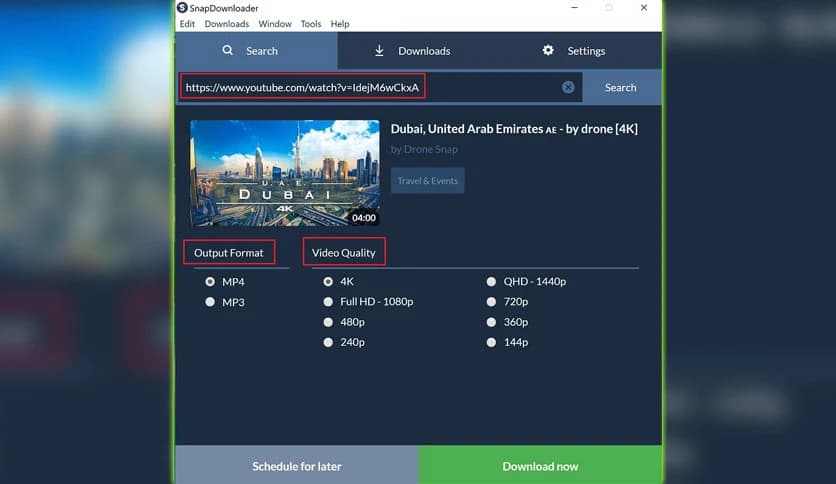Viewport: 836px width, 484px height.
Task: Choose Full HD - 1080p quality
Action: (328, 302)
